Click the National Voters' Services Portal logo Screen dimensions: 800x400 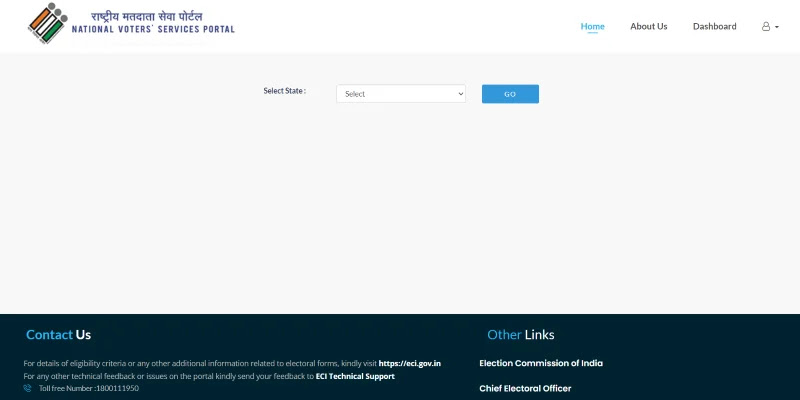(131, 23)
